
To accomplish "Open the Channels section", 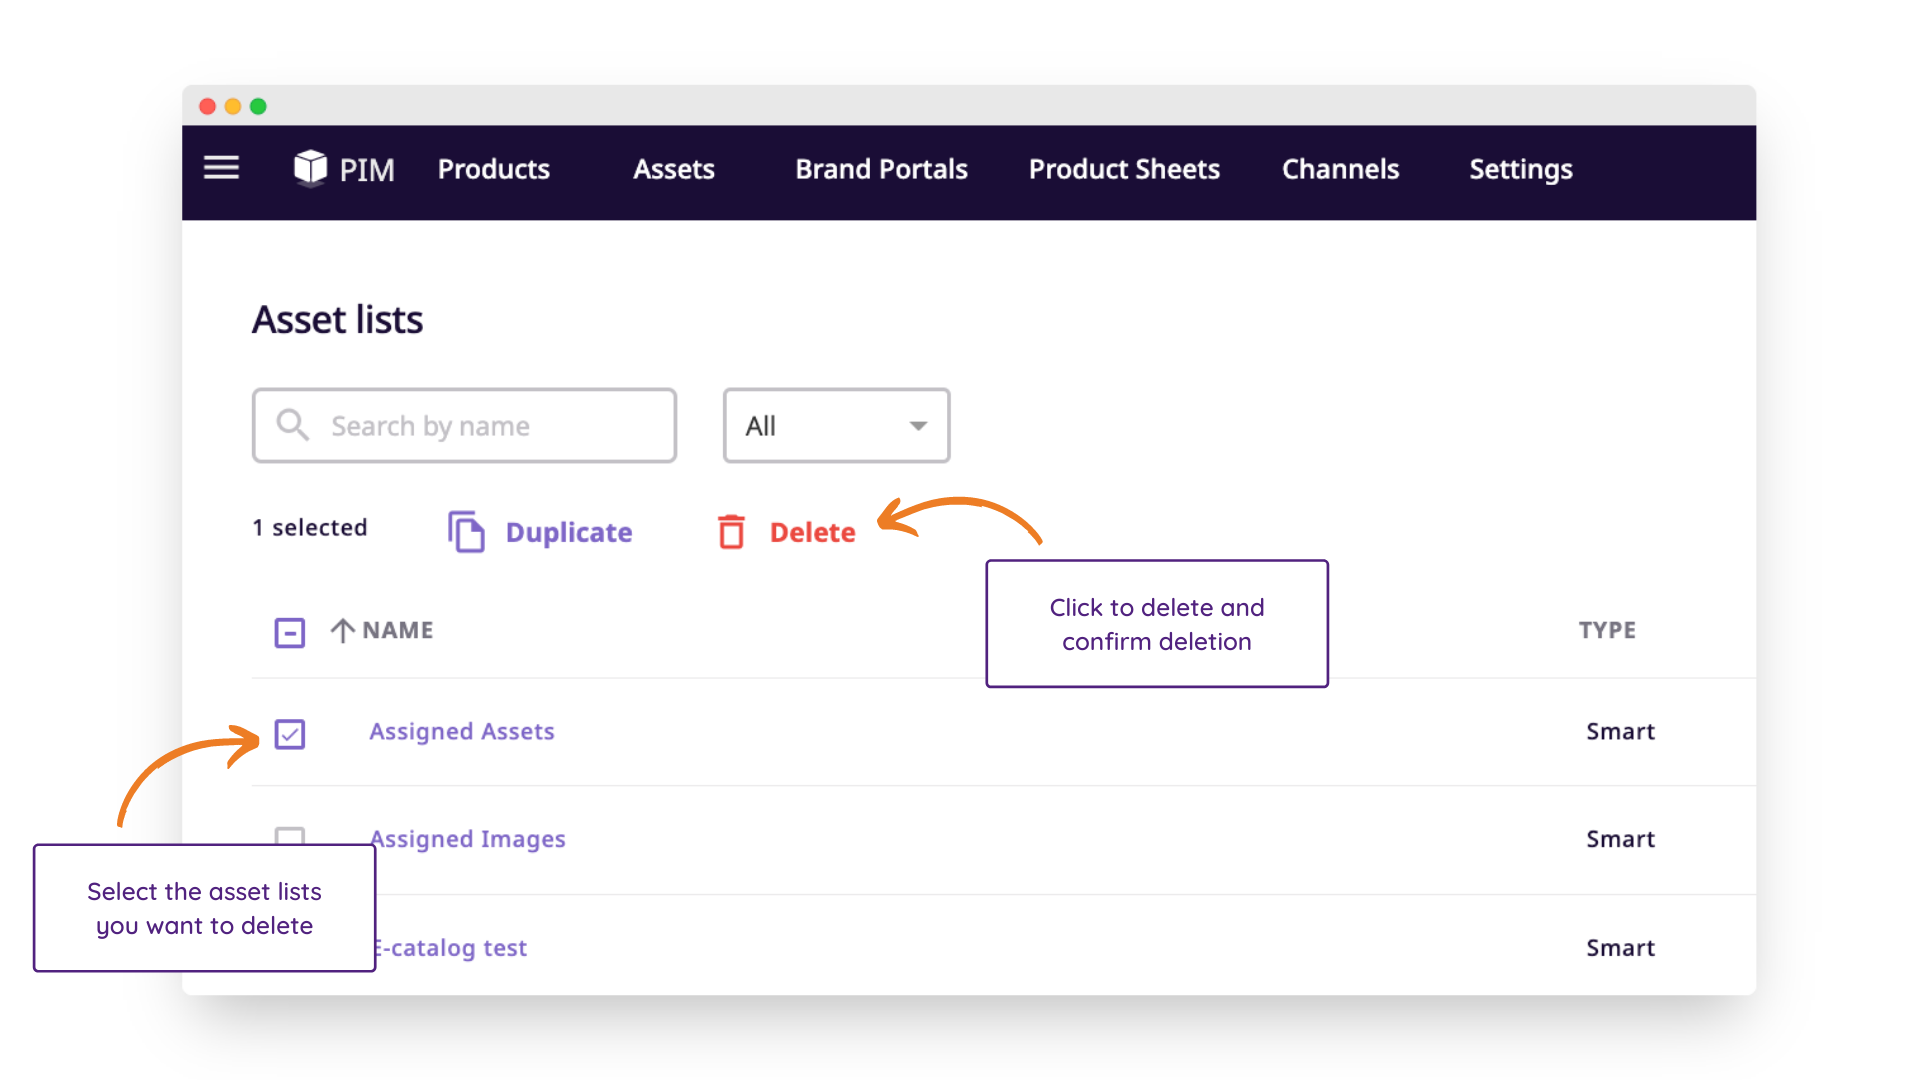I will pos(1340,169).
